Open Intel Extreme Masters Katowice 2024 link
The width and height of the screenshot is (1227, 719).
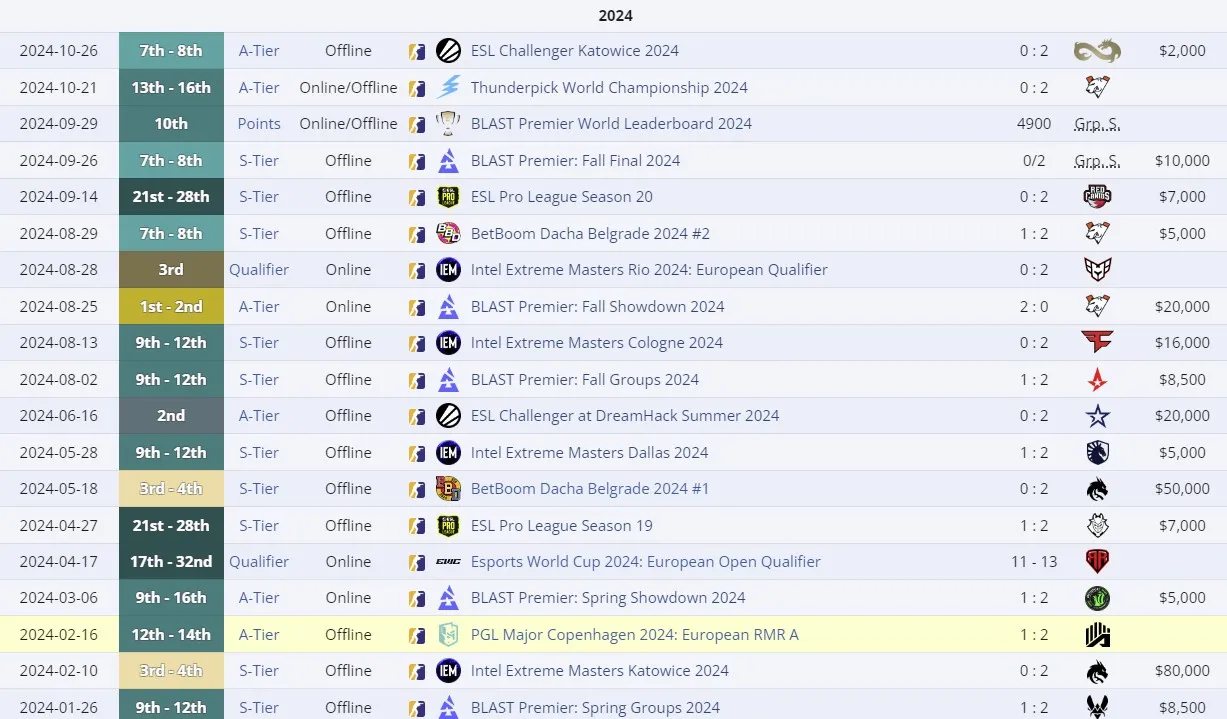600,671
